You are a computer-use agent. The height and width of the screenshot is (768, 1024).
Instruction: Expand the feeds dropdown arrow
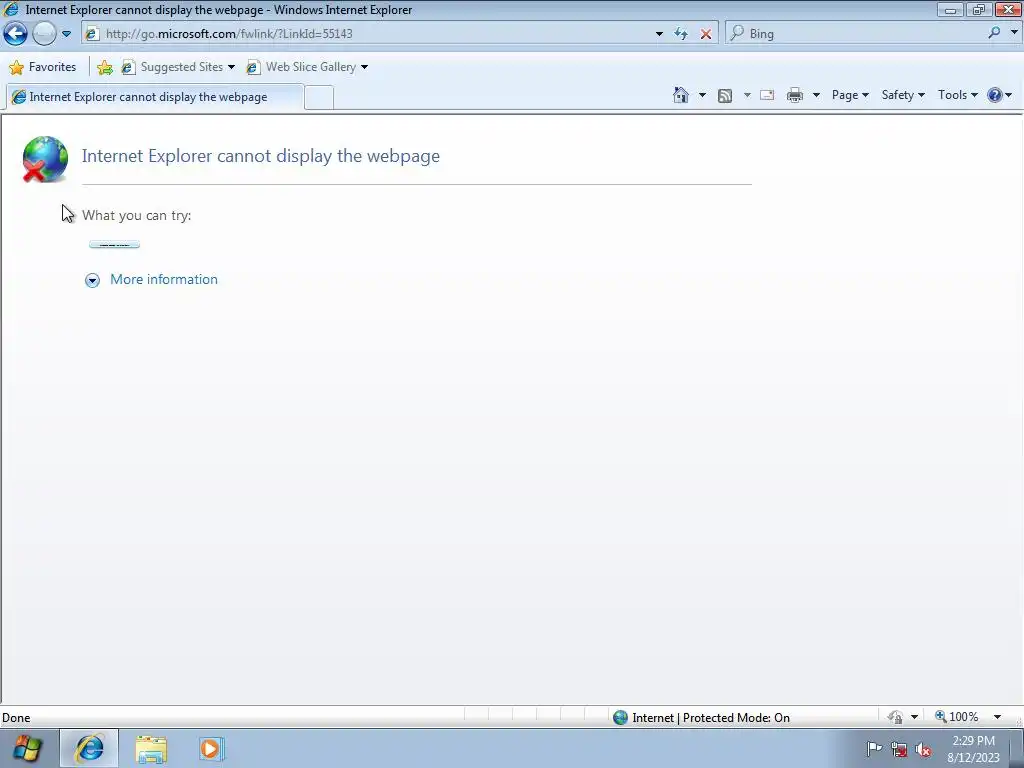[747, 95]
